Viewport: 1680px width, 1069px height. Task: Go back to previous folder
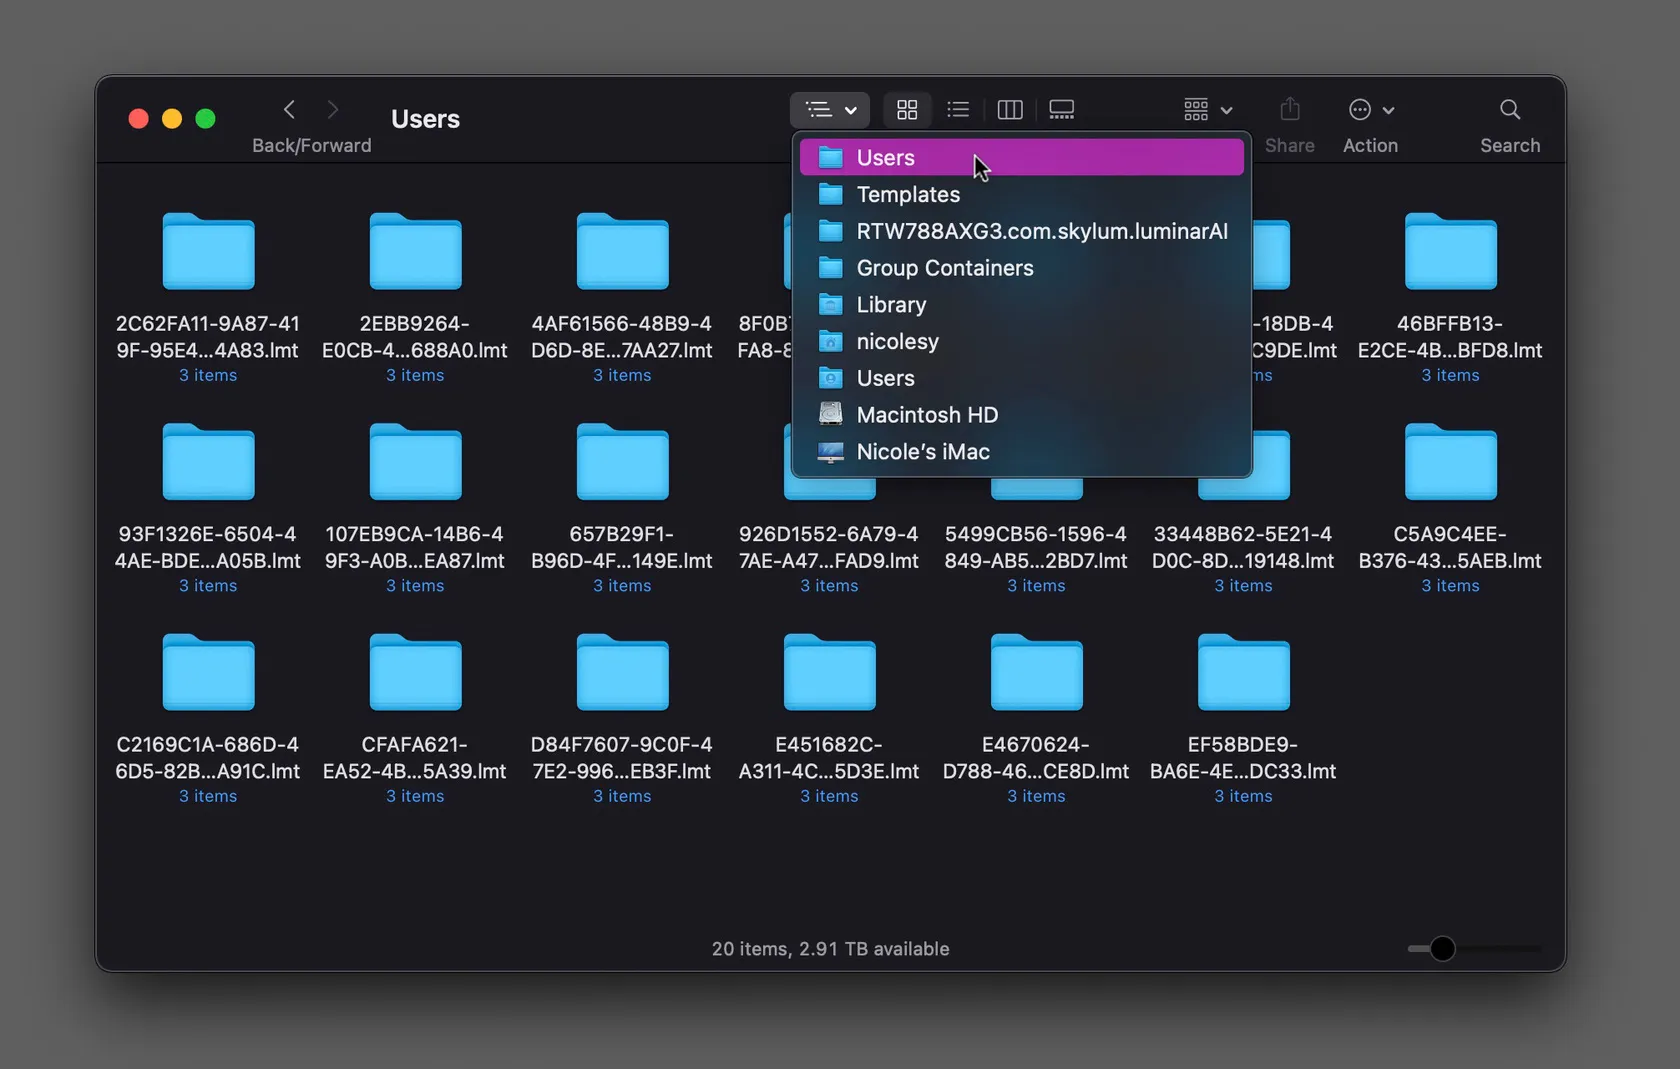289,110
